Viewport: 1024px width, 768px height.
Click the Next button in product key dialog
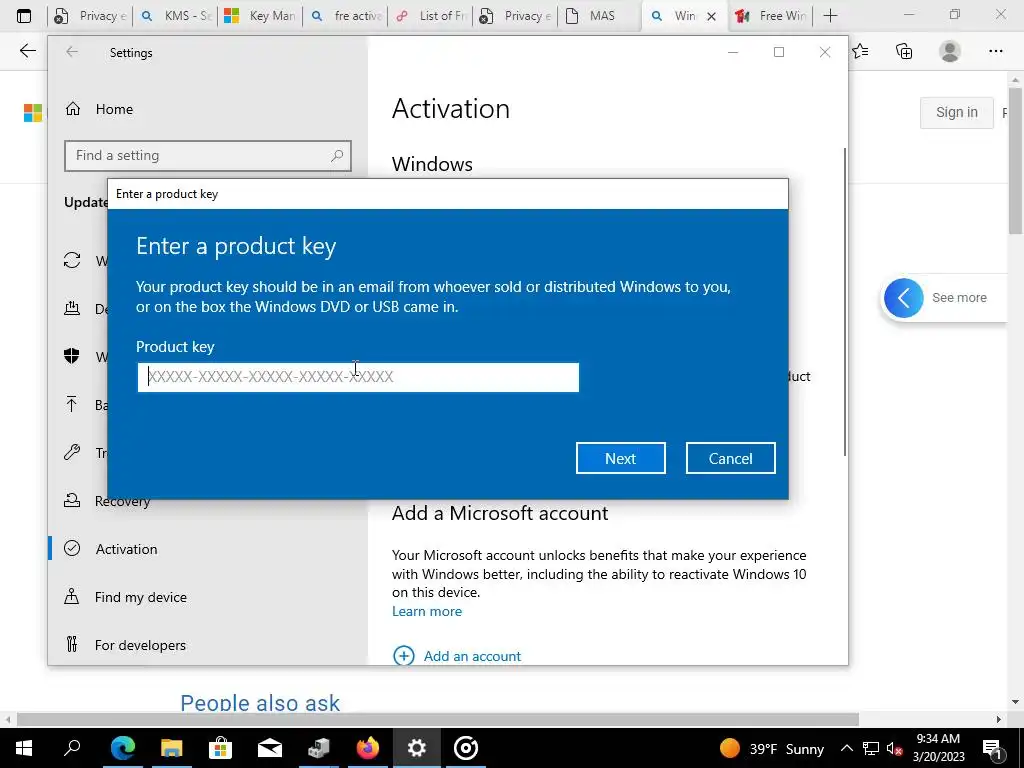click(x=620, y=458)
